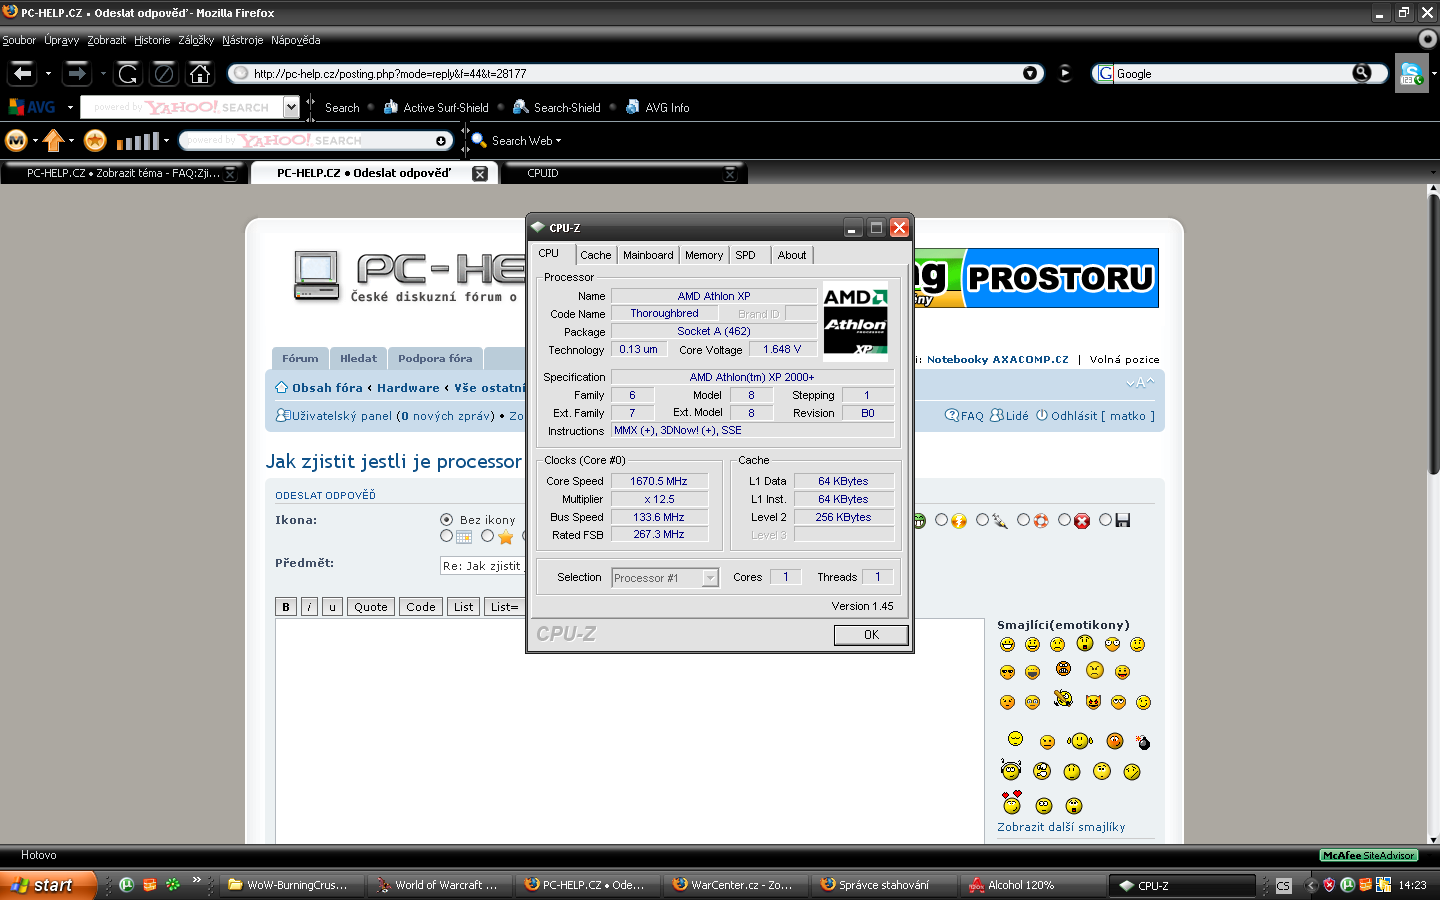The width and height of the screenshot is (1440, 900).
Task: Click the orange up-arrow toolbar icon
Action: pyautogui.click(x=54, y=141)
